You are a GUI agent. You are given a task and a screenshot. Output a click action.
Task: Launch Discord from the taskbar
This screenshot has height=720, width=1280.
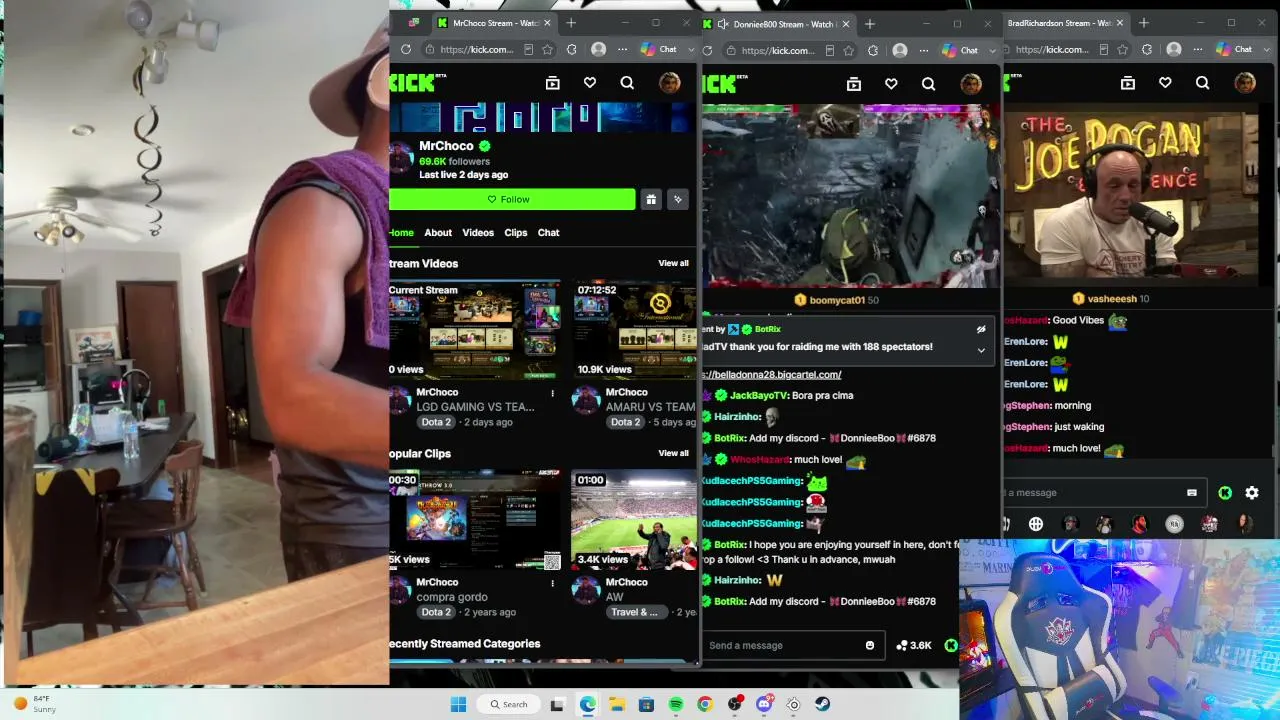click(x=765, y=704)
